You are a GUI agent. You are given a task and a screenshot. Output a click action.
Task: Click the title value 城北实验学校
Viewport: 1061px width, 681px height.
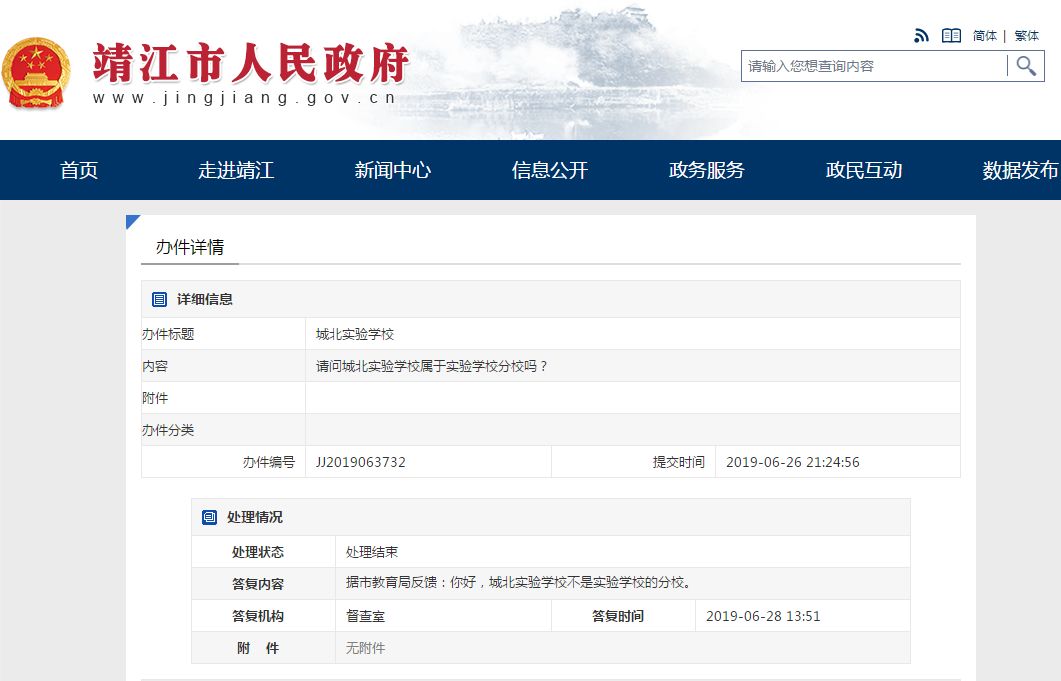355,334
